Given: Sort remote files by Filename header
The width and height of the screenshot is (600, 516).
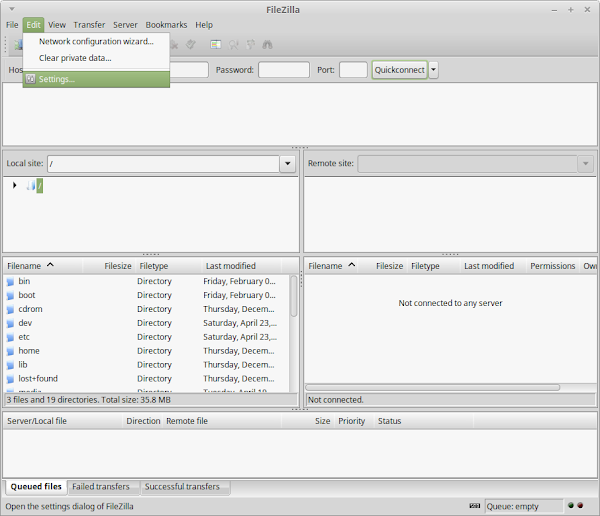Looking at the screenshot, I should click(331, 266).
